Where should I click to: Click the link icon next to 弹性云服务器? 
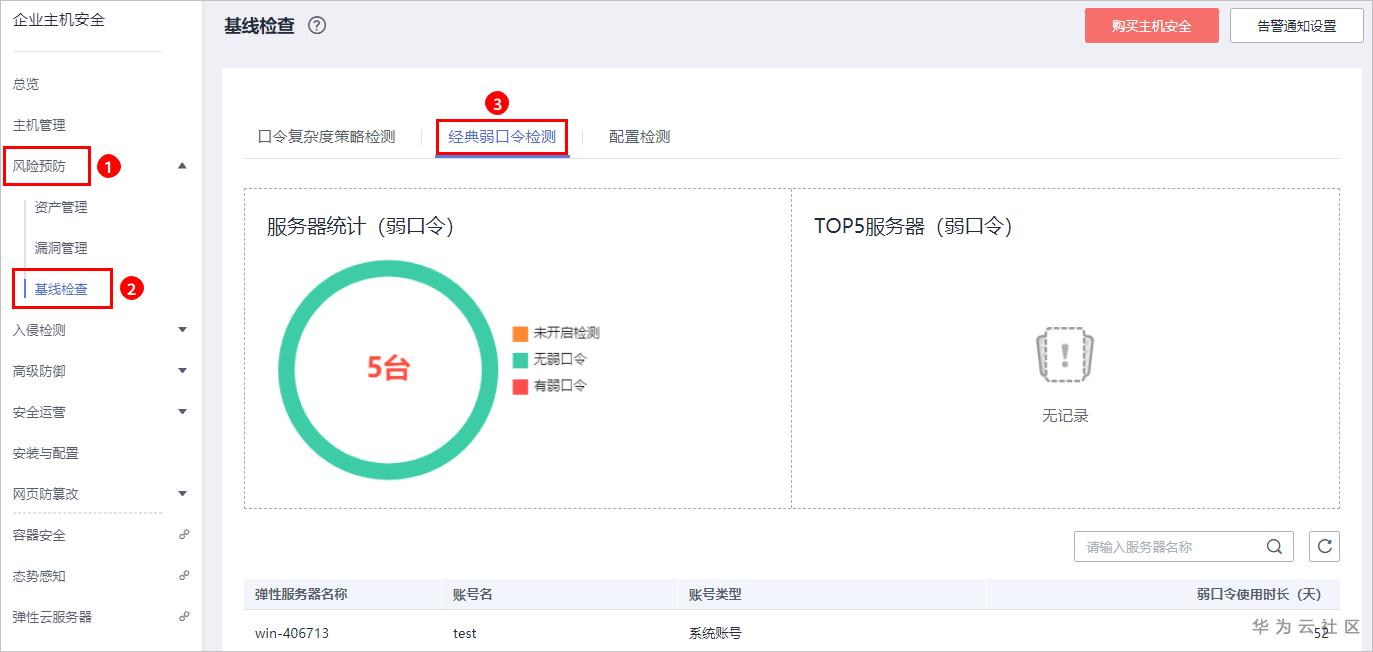pos(183,617)
